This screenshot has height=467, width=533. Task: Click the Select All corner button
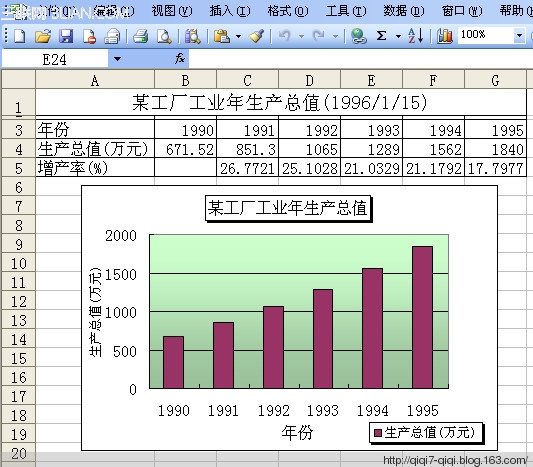(18, 80)
